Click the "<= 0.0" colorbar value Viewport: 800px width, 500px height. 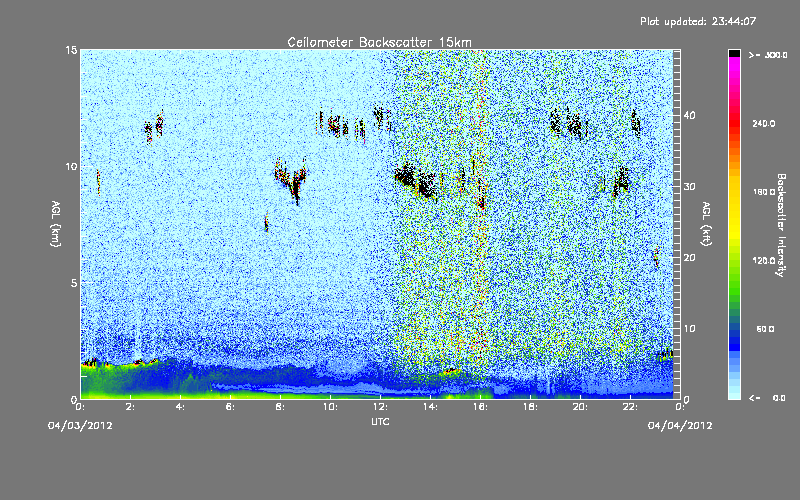[x=767, y=398]
